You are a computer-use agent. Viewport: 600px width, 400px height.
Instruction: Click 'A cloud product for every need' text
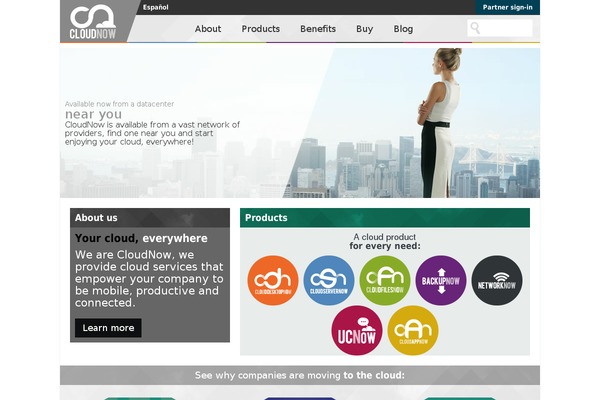pos(385,242)
